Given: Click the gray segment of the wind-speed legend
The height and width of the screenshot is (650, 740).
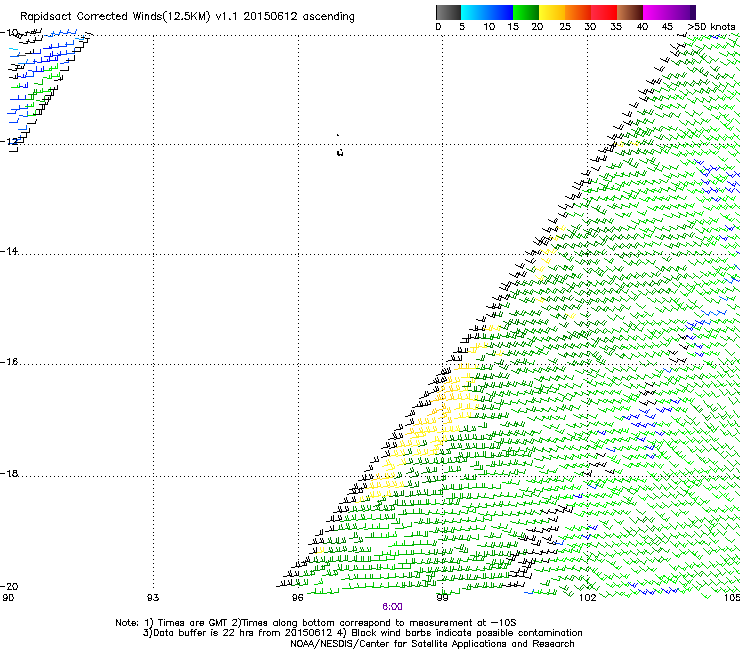Looking at the screenshot, I should (448, 12).
